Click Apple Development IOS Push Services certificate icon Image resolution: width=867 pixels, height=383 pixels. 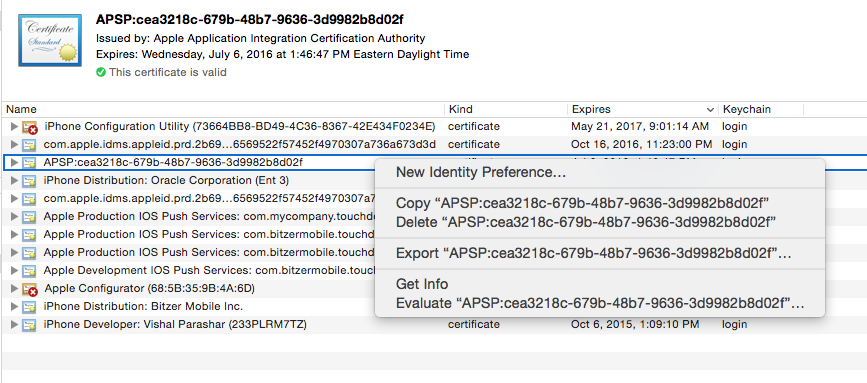point(29,271)
